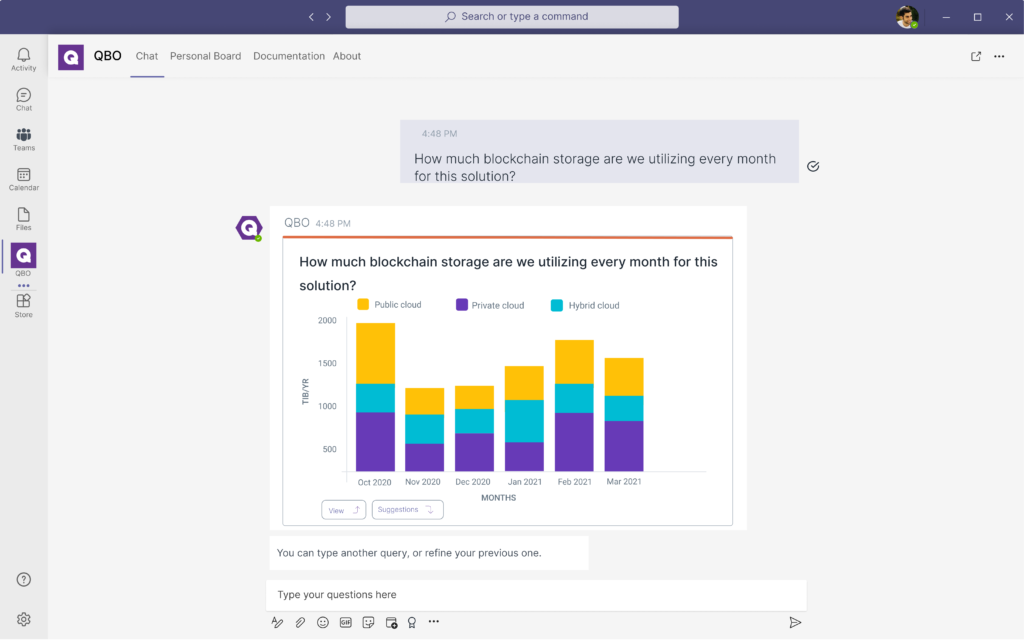Open the Store apps icon
This screenshot has height=640, width=1024.
(24, 305)
